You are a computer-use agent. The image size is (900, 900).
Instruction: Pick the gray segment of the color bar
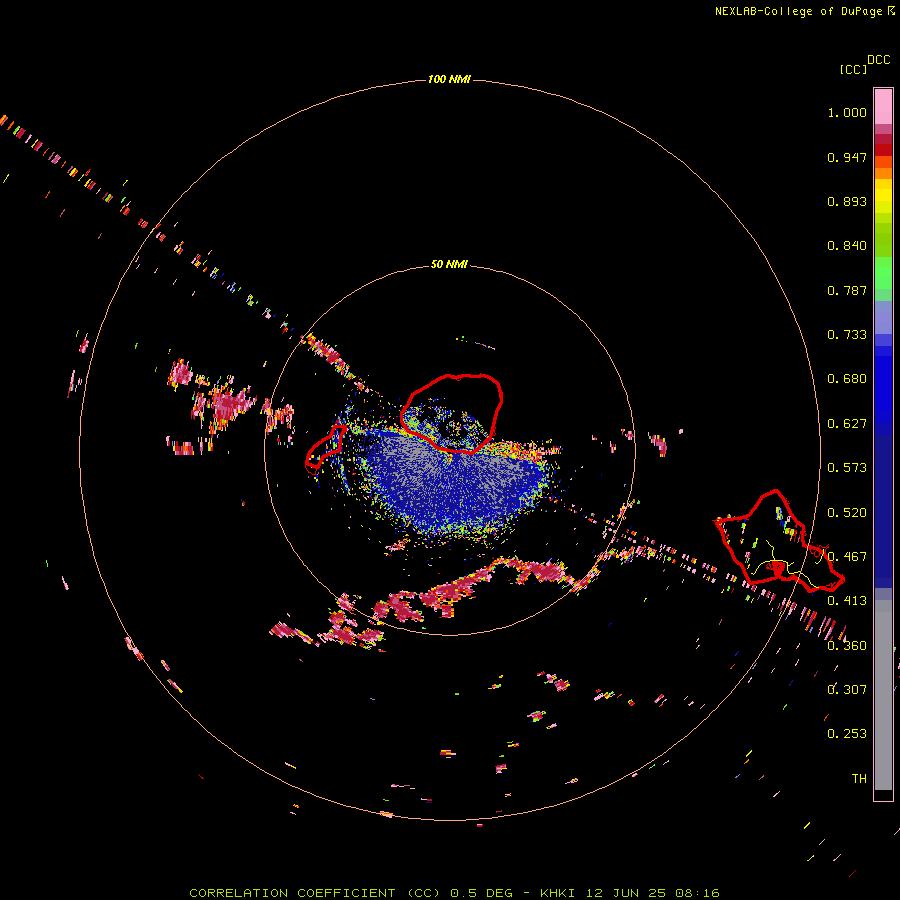883,695
